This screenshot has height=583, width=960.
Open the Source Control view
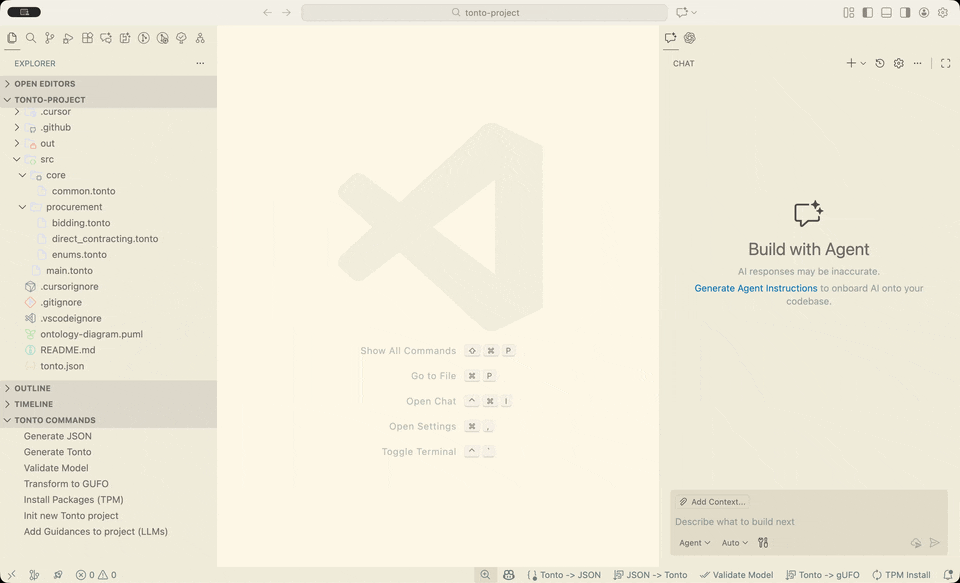(49, 37)
